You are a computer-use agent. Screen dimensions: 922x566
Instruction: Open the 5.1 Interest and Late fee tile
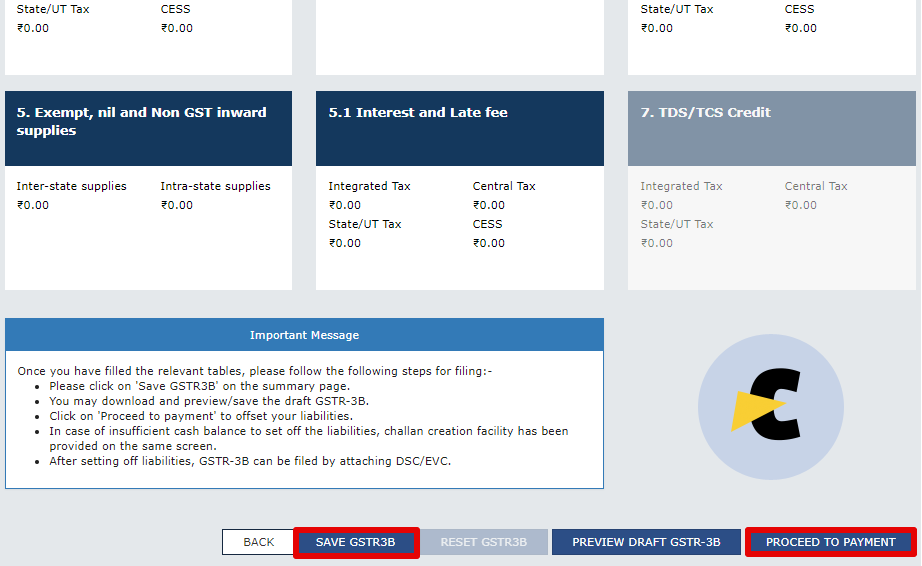click(x=460, y=128)
